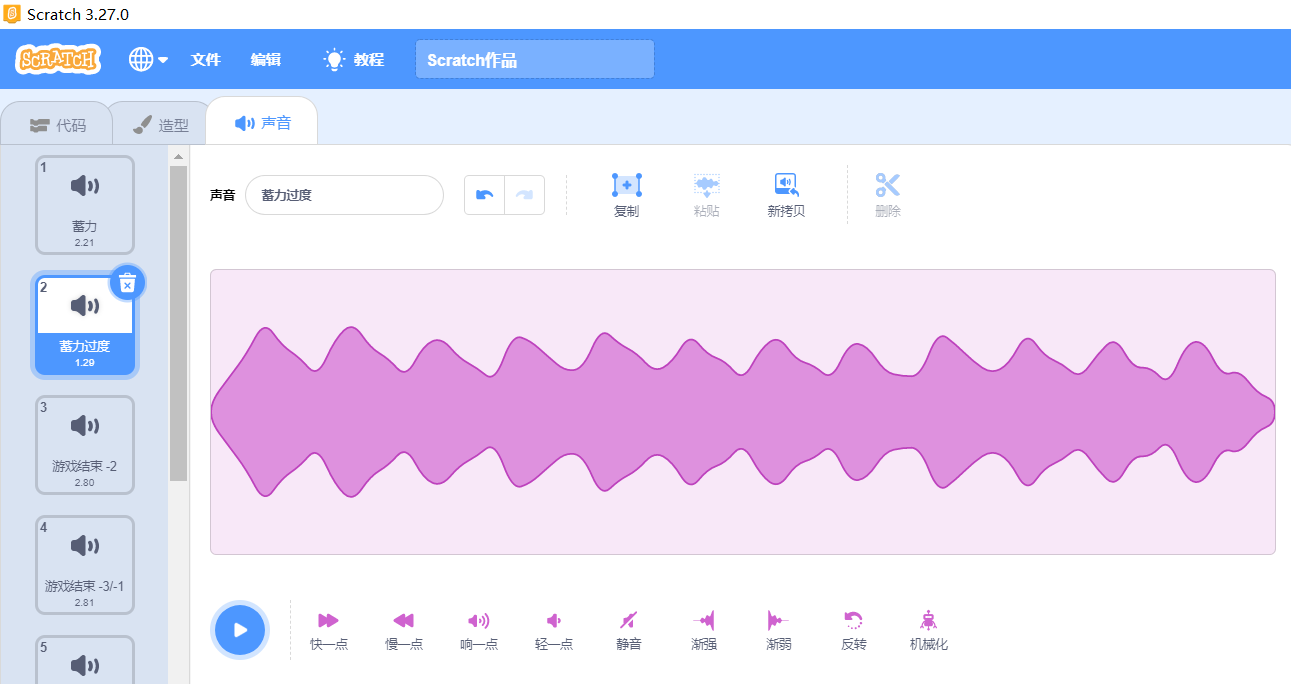Click the project title field Scratch作品
The height and width of the screenshot is (684, 1291).
point(535,59)
